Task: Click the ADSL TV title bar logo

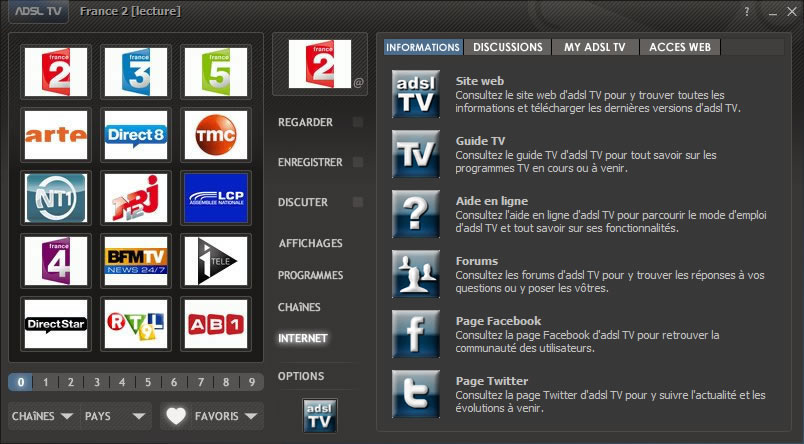Action: pyautogui.click(x=38, y=11)
